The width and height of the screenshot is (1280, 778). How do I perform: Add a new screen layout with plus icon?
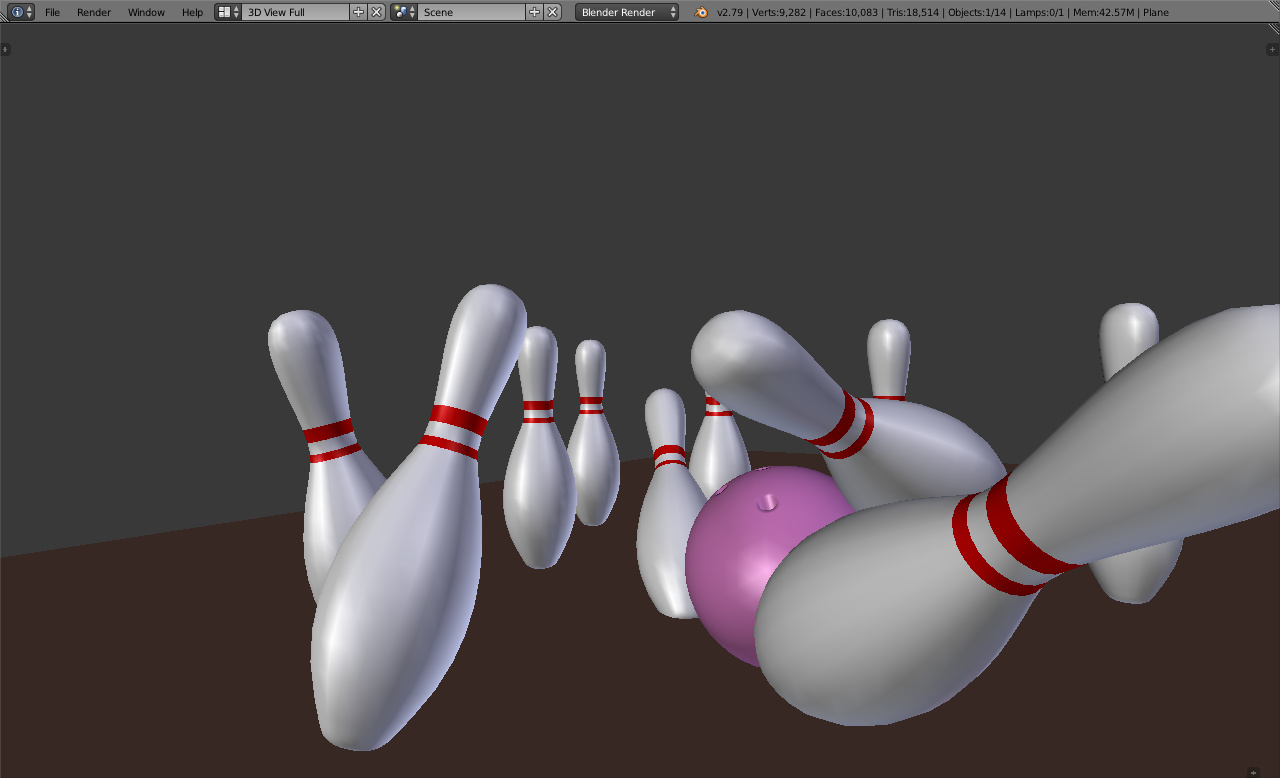click(359, 12)
